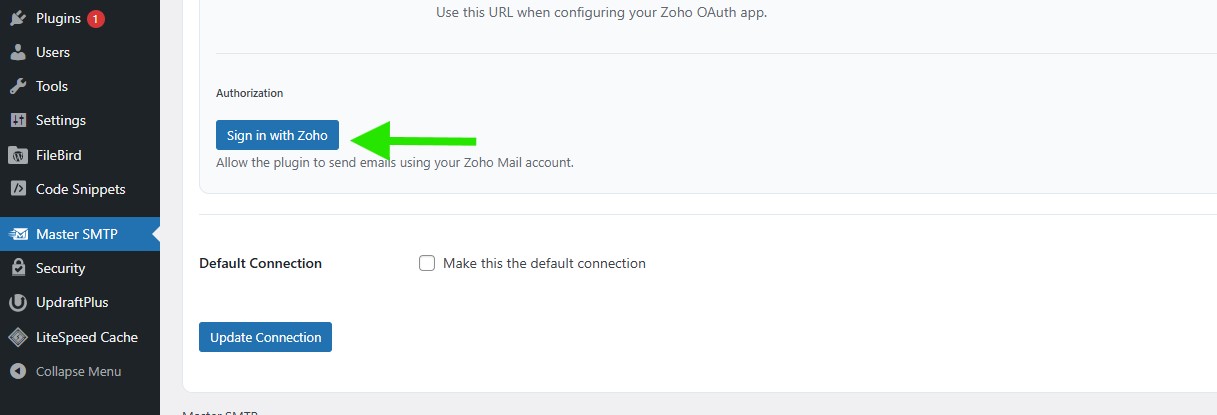The height and width of the screenshot is (415, 1217).
Task: Click the UpdraftPlus logo icon
Action: [x=18, y=302]
